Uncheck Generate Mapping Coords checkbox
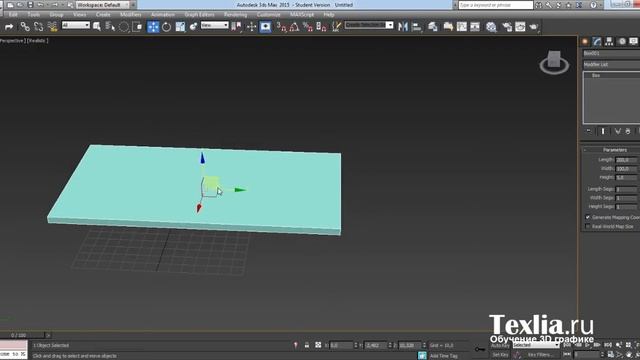This screenshot has width=640, height=360. [588, 217]
